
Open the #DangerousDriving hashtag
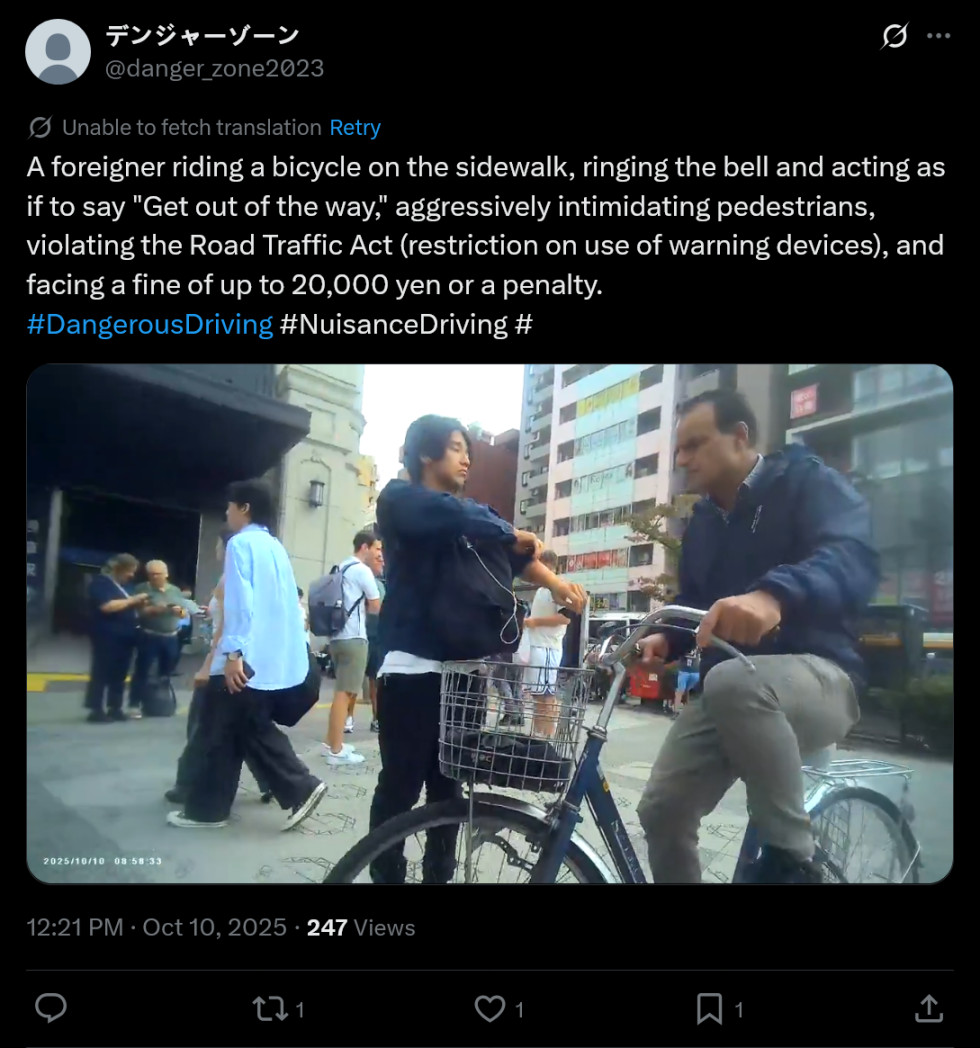click(x=150, y=324)
